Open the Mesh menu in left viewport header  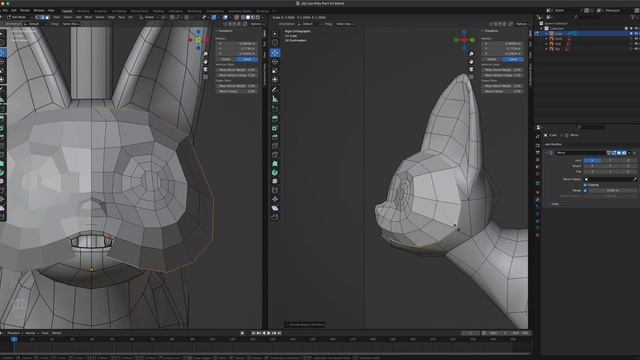(x=89, y=18)
